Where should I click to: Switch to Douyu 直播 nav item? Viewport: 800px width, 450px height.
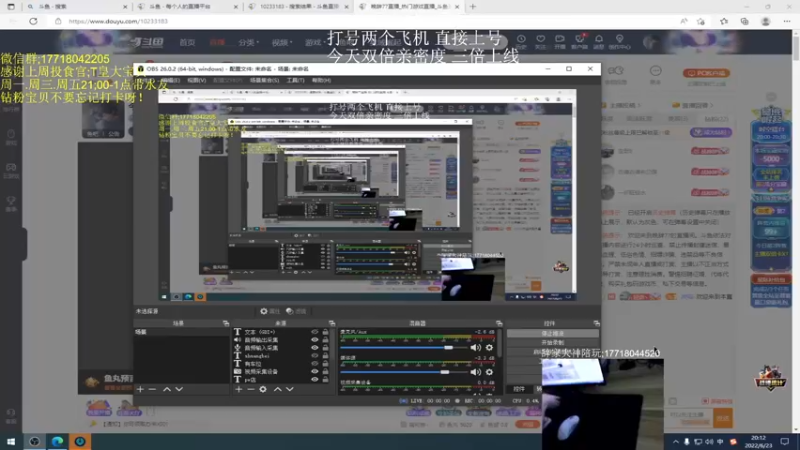(217, 42)
